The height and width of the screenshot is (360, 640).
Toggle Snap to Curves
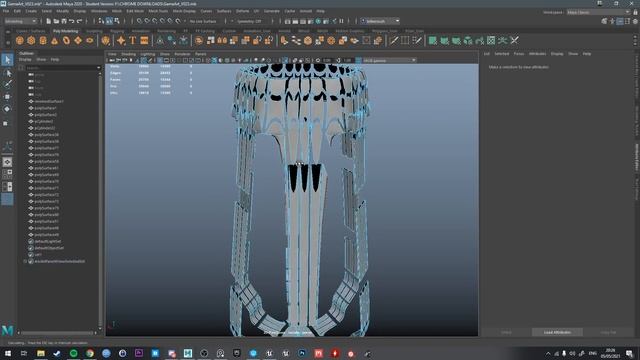click(x=147, y=21)
